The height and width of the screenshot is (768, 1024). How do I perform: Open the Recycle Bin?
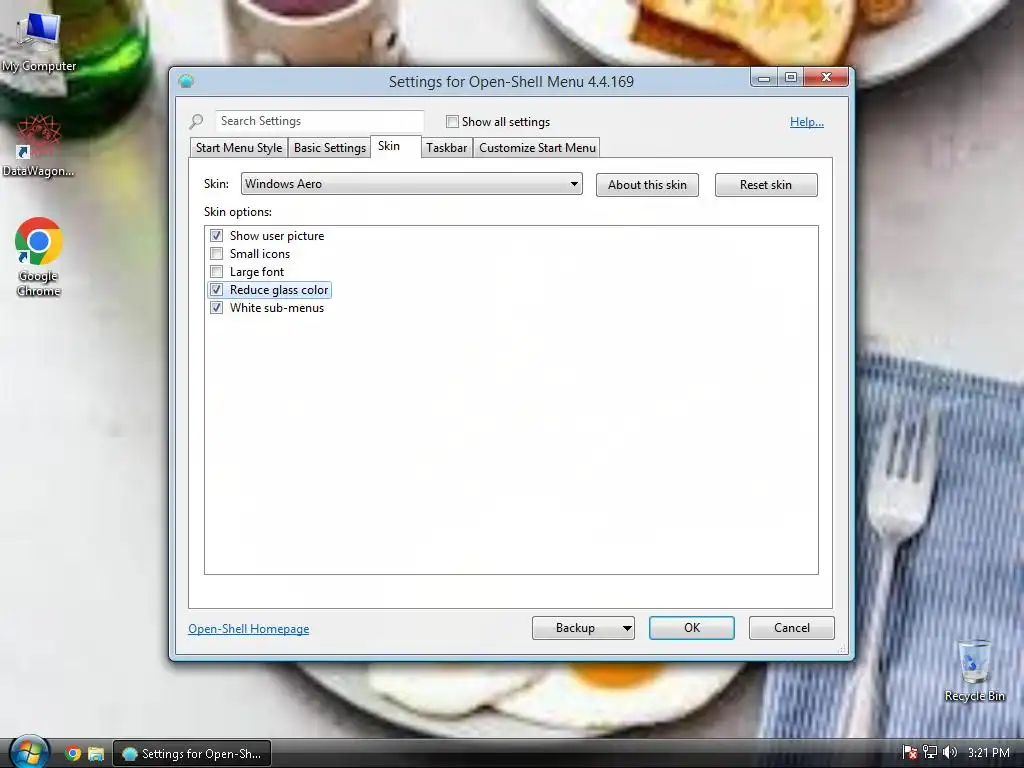pos(974,671)
